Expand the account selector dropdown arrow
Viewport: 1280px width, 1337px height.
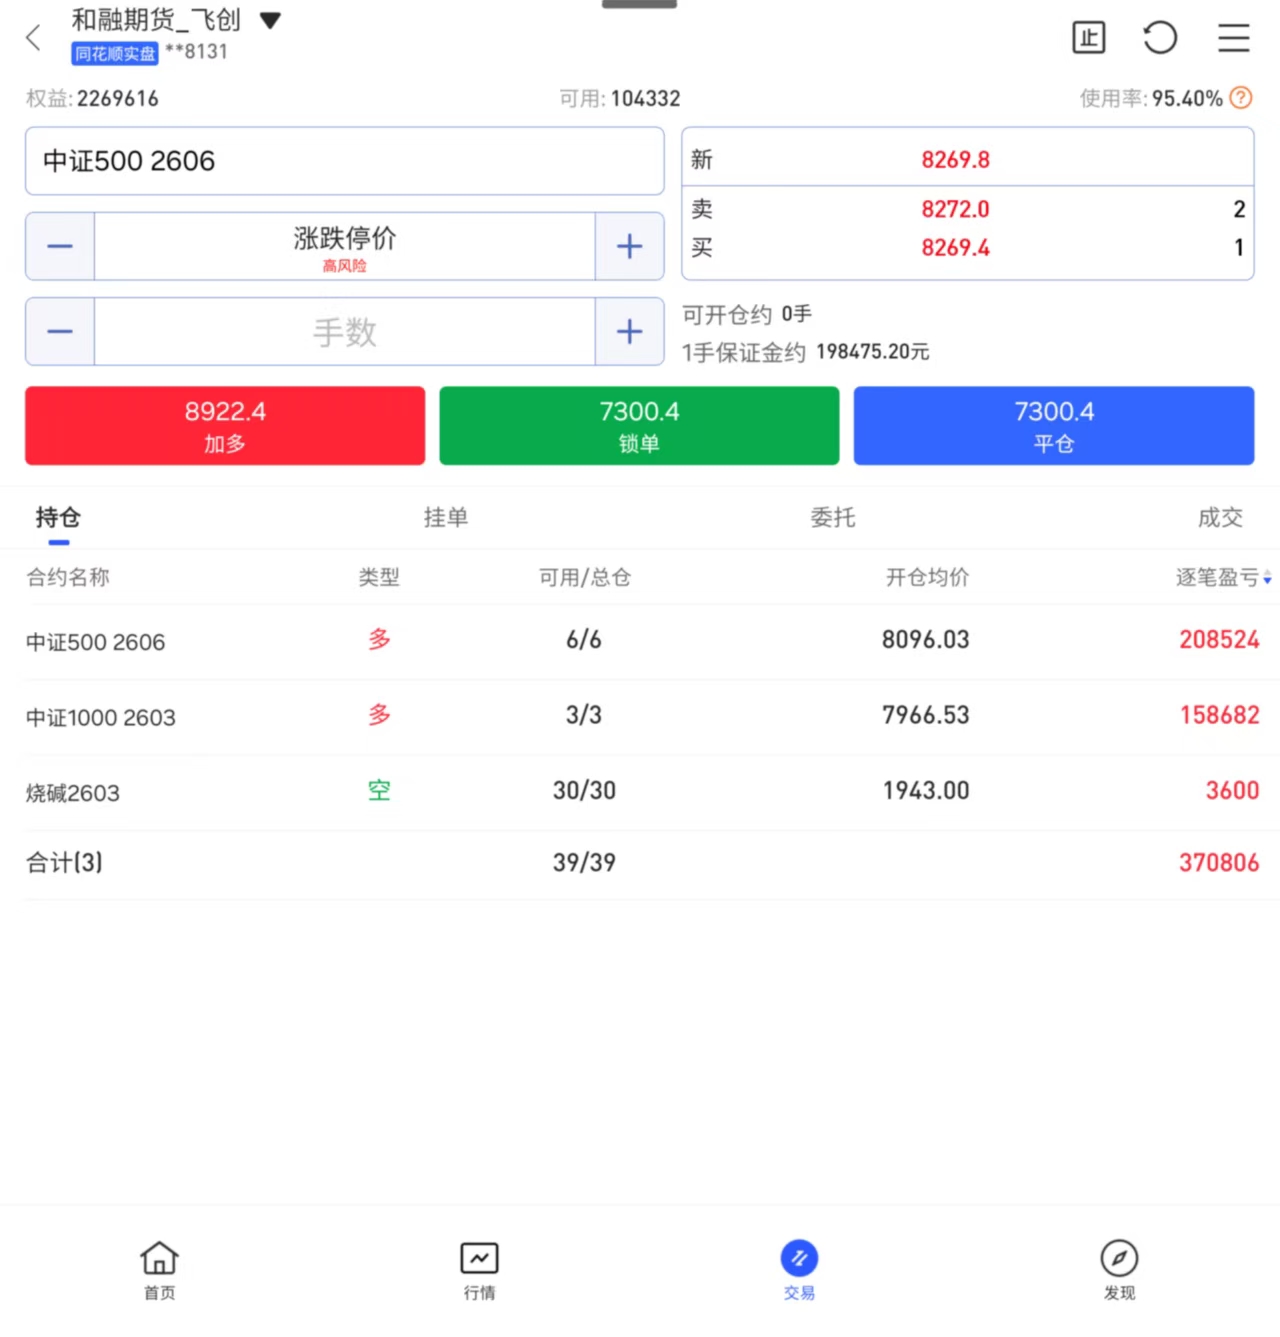click(x=270, y=21)
